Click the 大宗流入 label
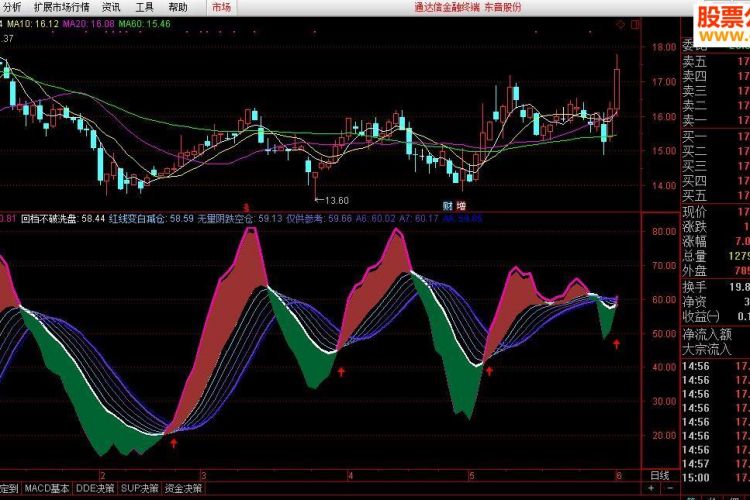750x500 pixels. click(707, 349)
